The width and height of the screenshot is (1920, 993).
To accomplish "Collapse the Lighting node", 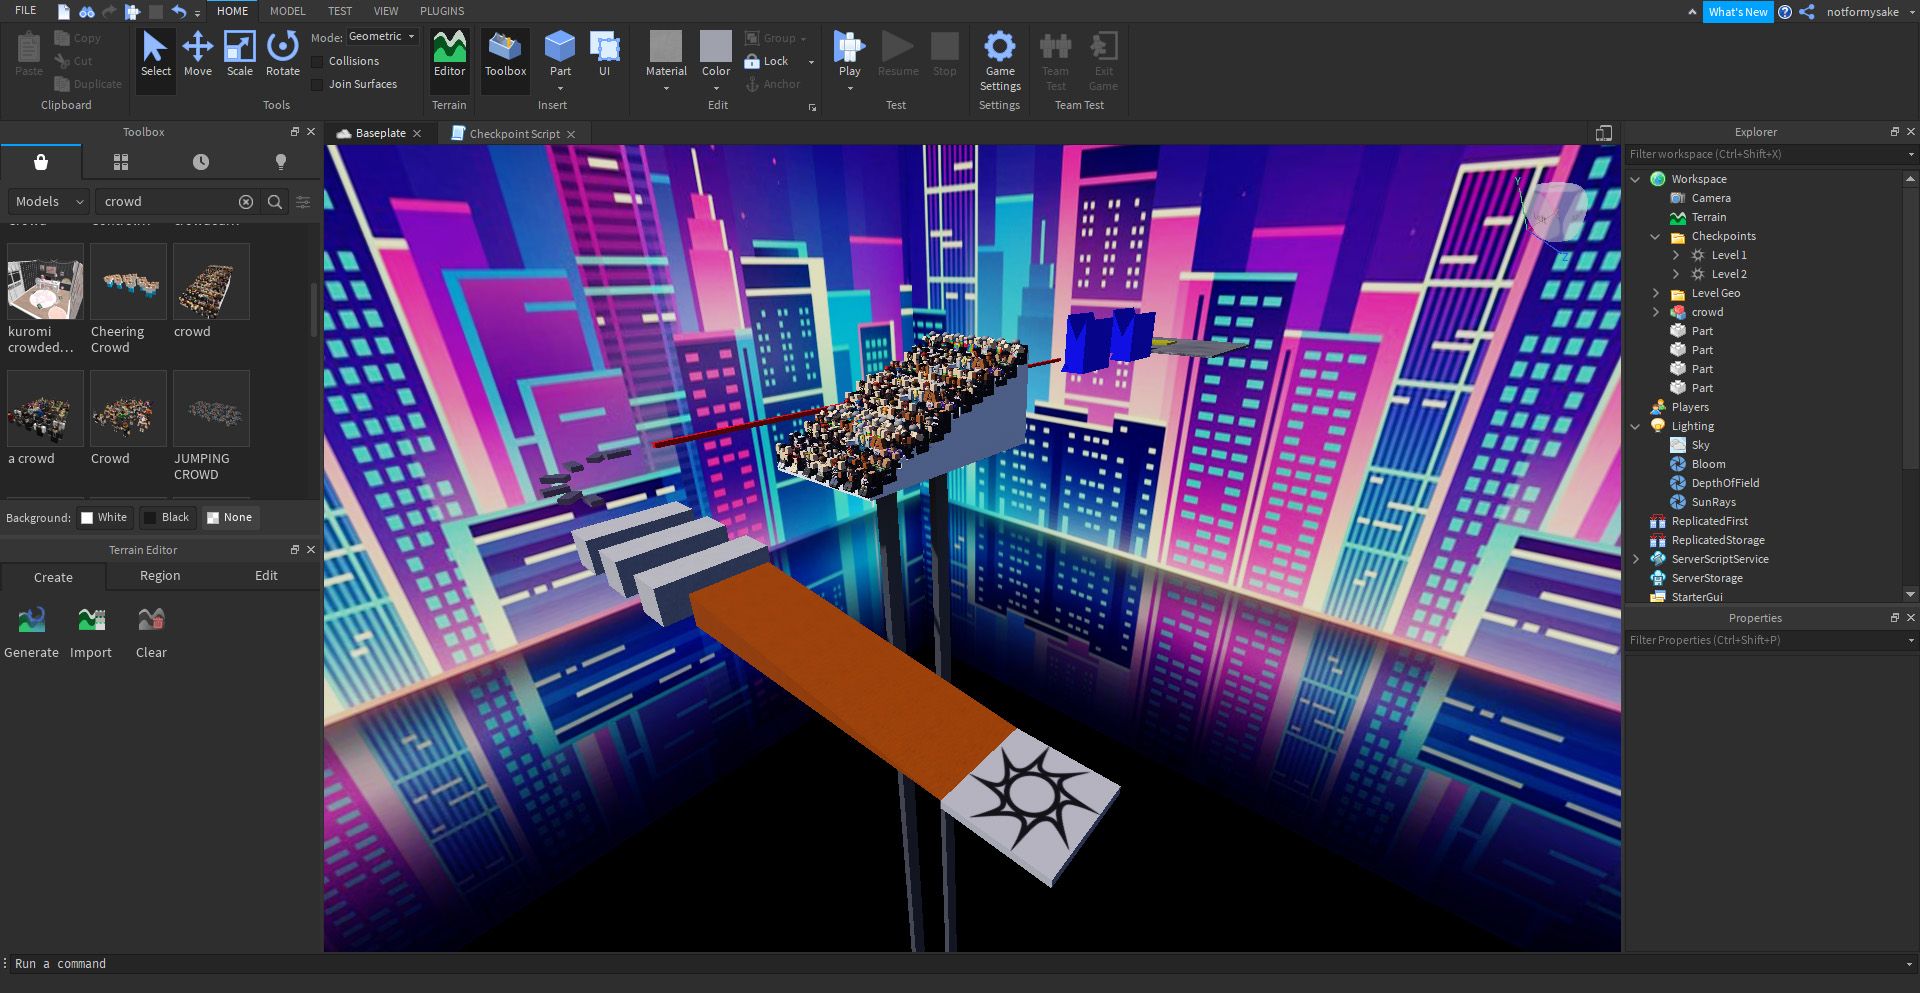I will pyautogui.click(x=1635, y=426).
